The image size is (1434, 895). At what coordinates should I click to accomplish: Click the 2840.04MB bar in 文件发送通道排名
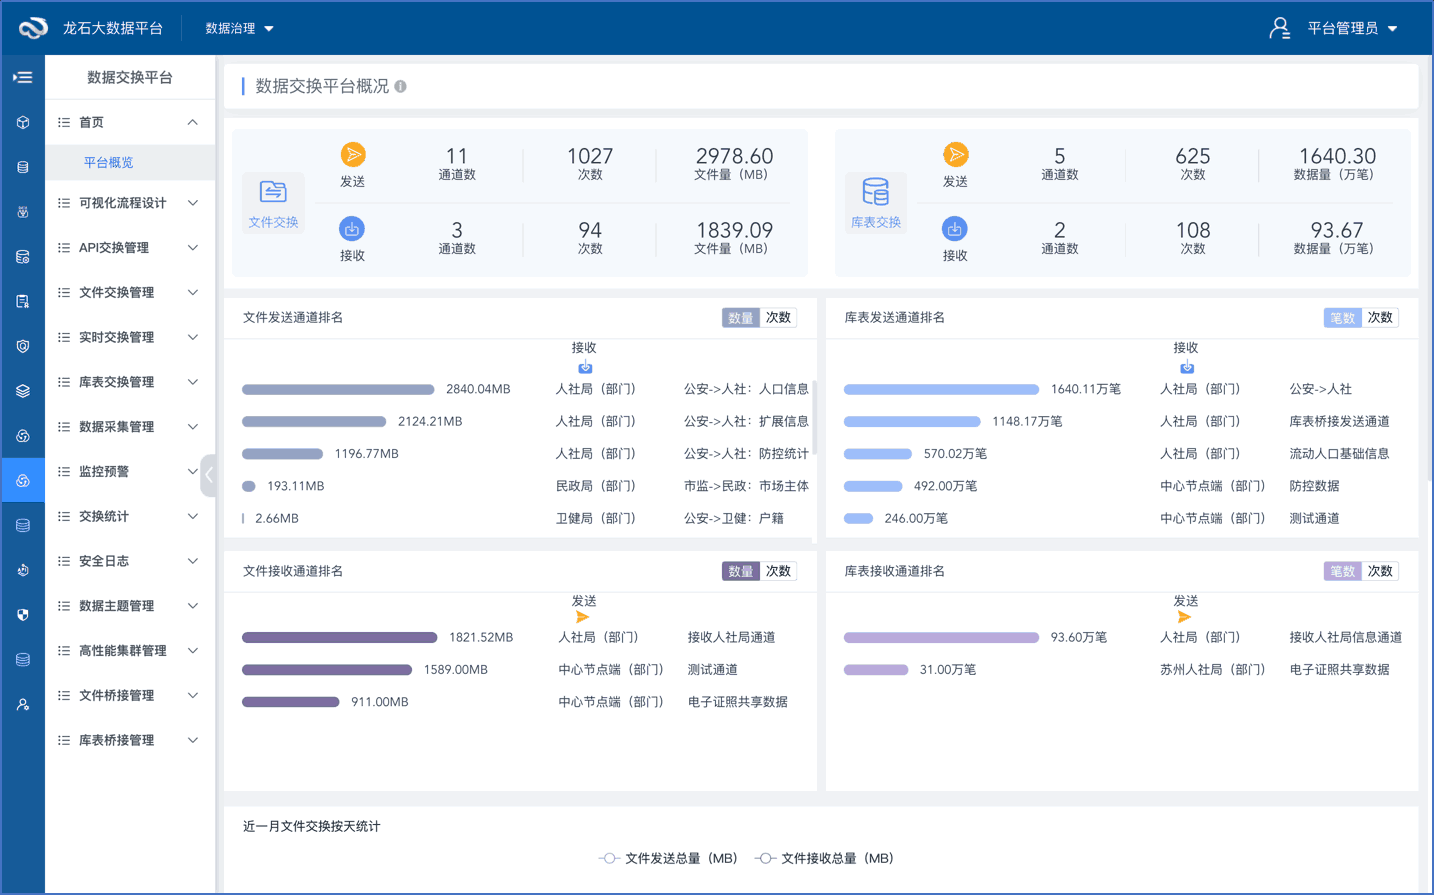(338, 390)
